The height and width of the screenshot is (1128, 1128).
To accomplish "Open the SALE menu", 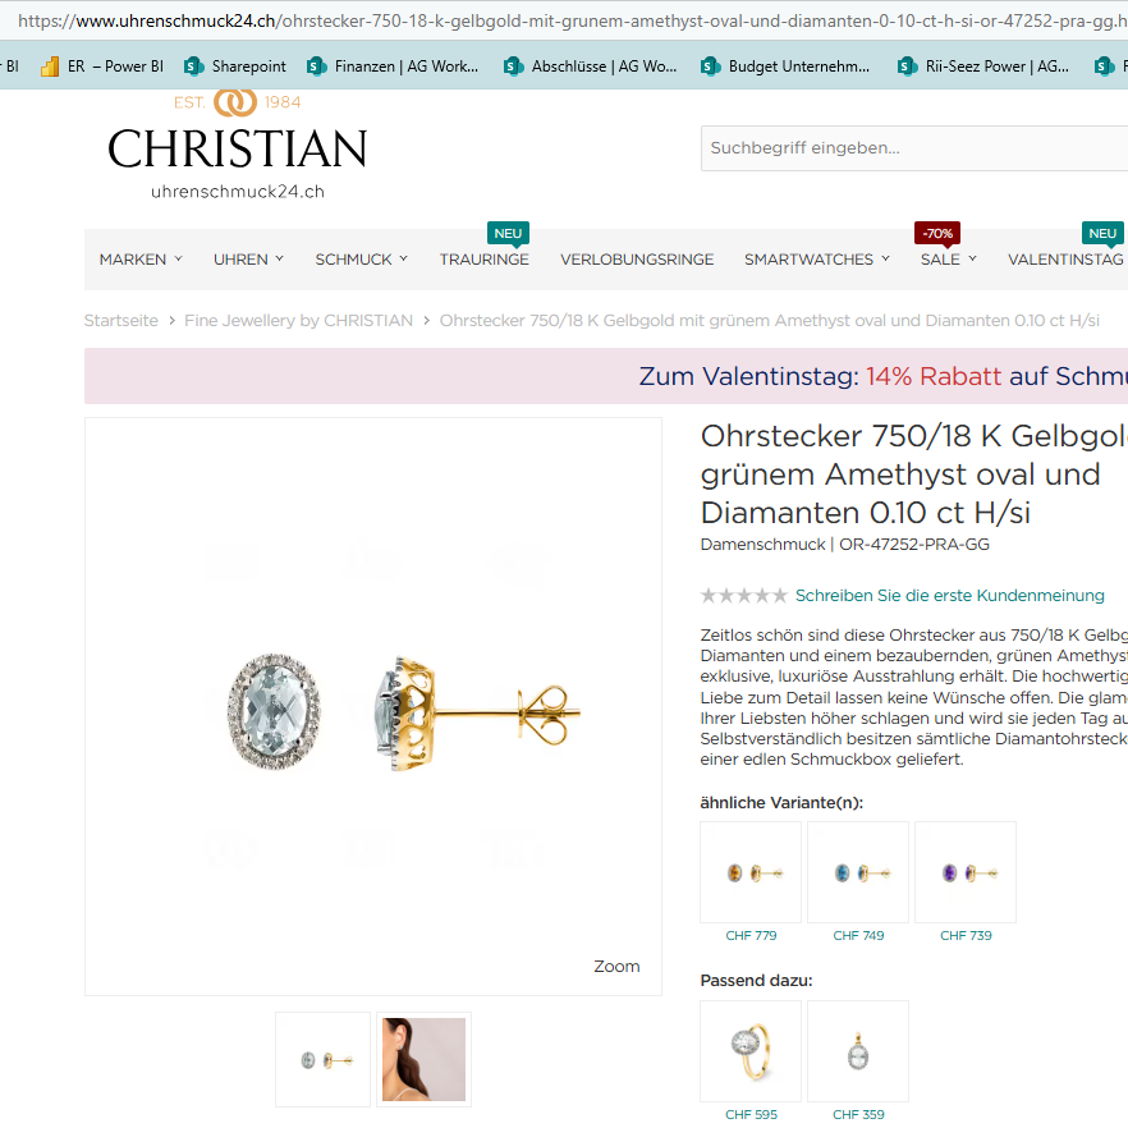I will tap(948, 259).
